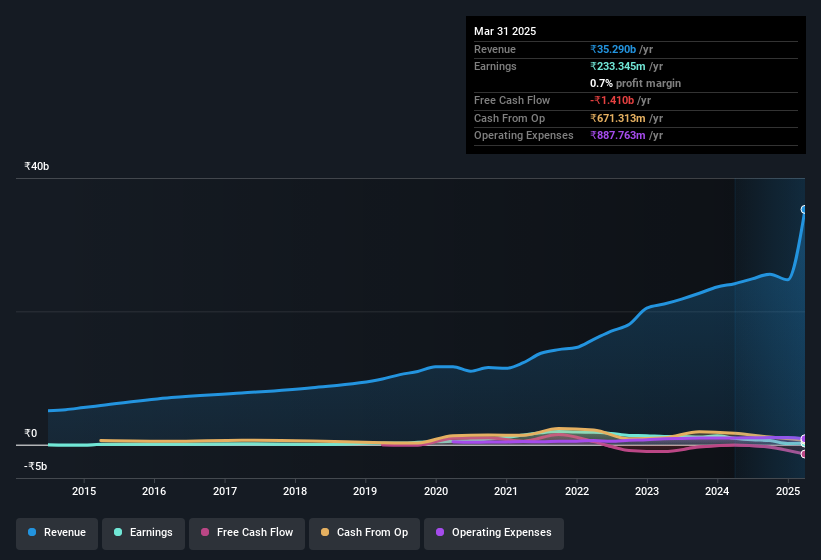The image size is (821, 560).
Task: Toggle the Operating Expenses legend button
Action: point(494,533)
